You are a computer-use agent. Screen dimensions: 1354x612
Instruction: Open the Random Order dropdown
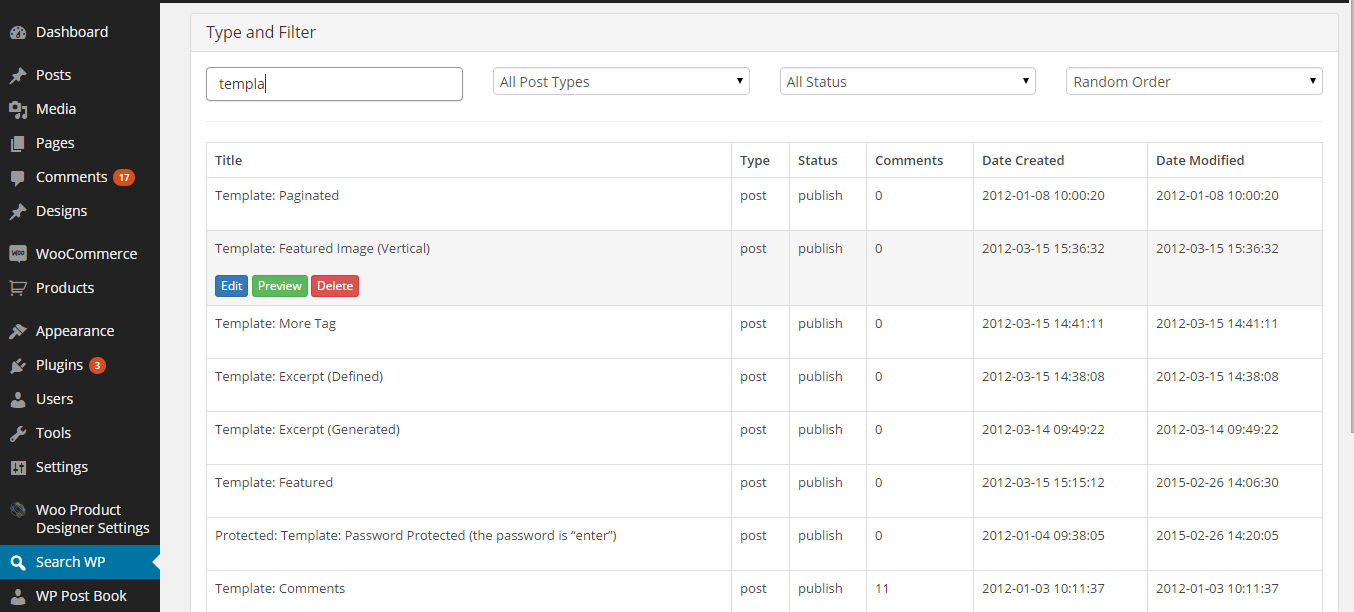(x=1194, y=82)
